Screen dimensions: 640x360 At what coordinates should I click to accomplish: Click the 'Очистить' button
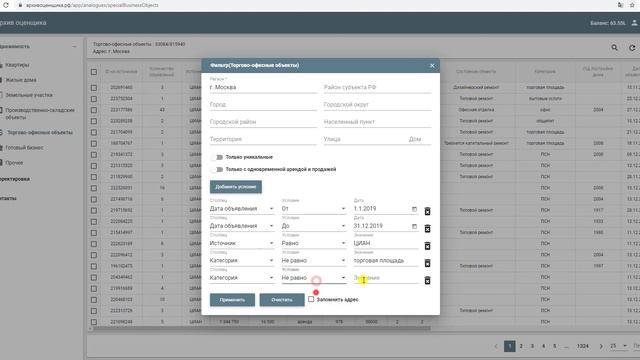tap(282, 300)
